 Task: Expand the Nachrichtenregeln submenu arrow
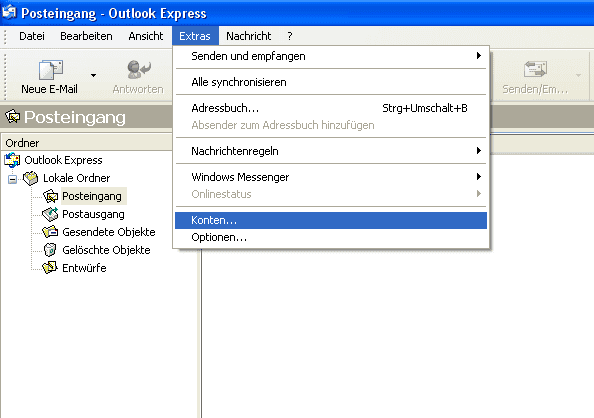point(478,150)
